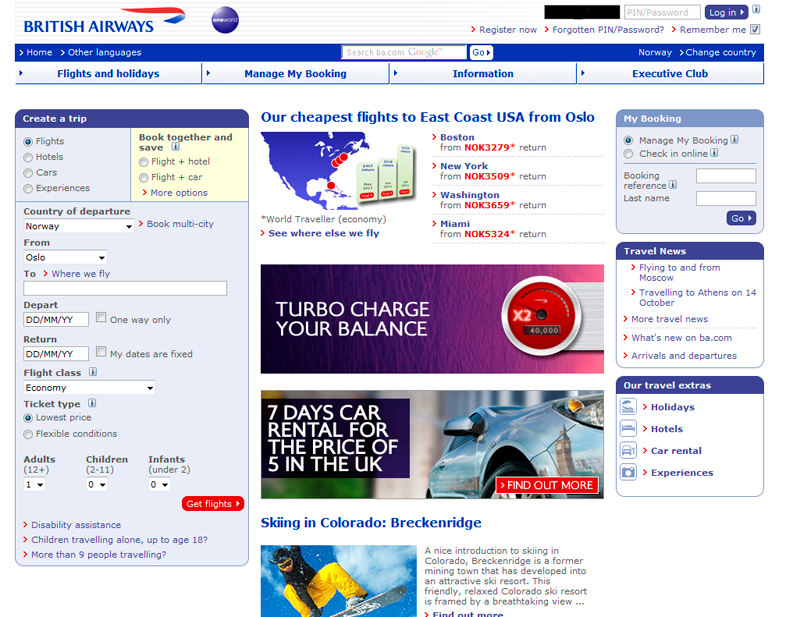Select Flight + hotel option
800x617 pixels.
click(x=143, y=162)
